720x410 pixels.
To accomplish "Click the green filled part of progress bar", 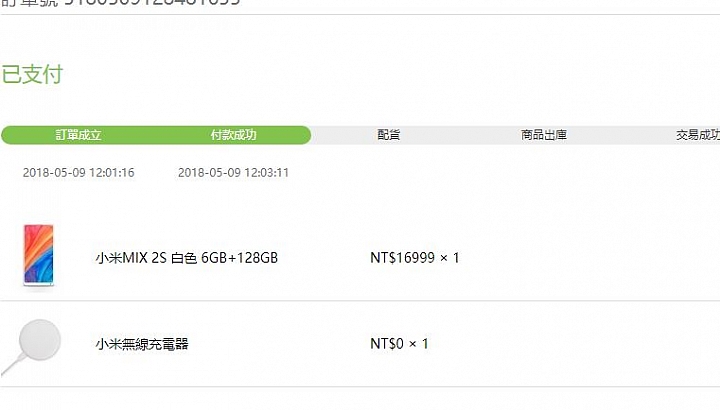I will (156, 135).
